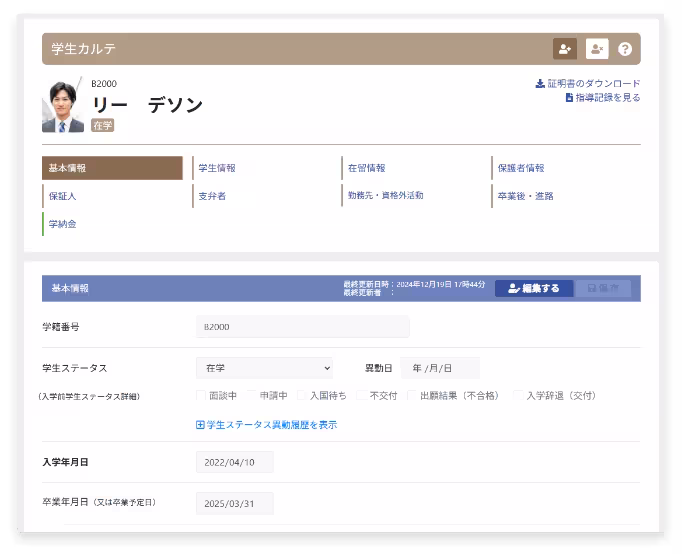
Task: Expand 学生ステータス異動履歴を表示
Action: click(x=267, y=425)
